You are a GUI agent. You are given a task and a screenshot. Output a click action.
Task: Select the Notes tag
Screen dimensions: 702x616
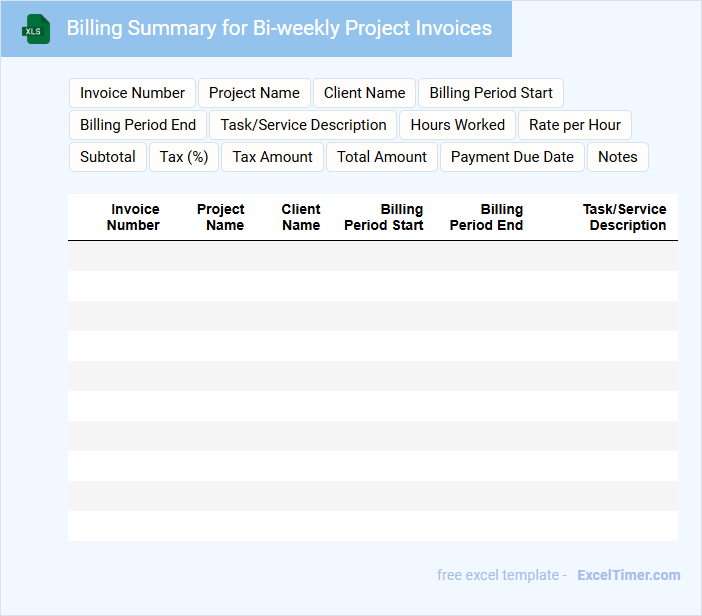tap(618, 157)
